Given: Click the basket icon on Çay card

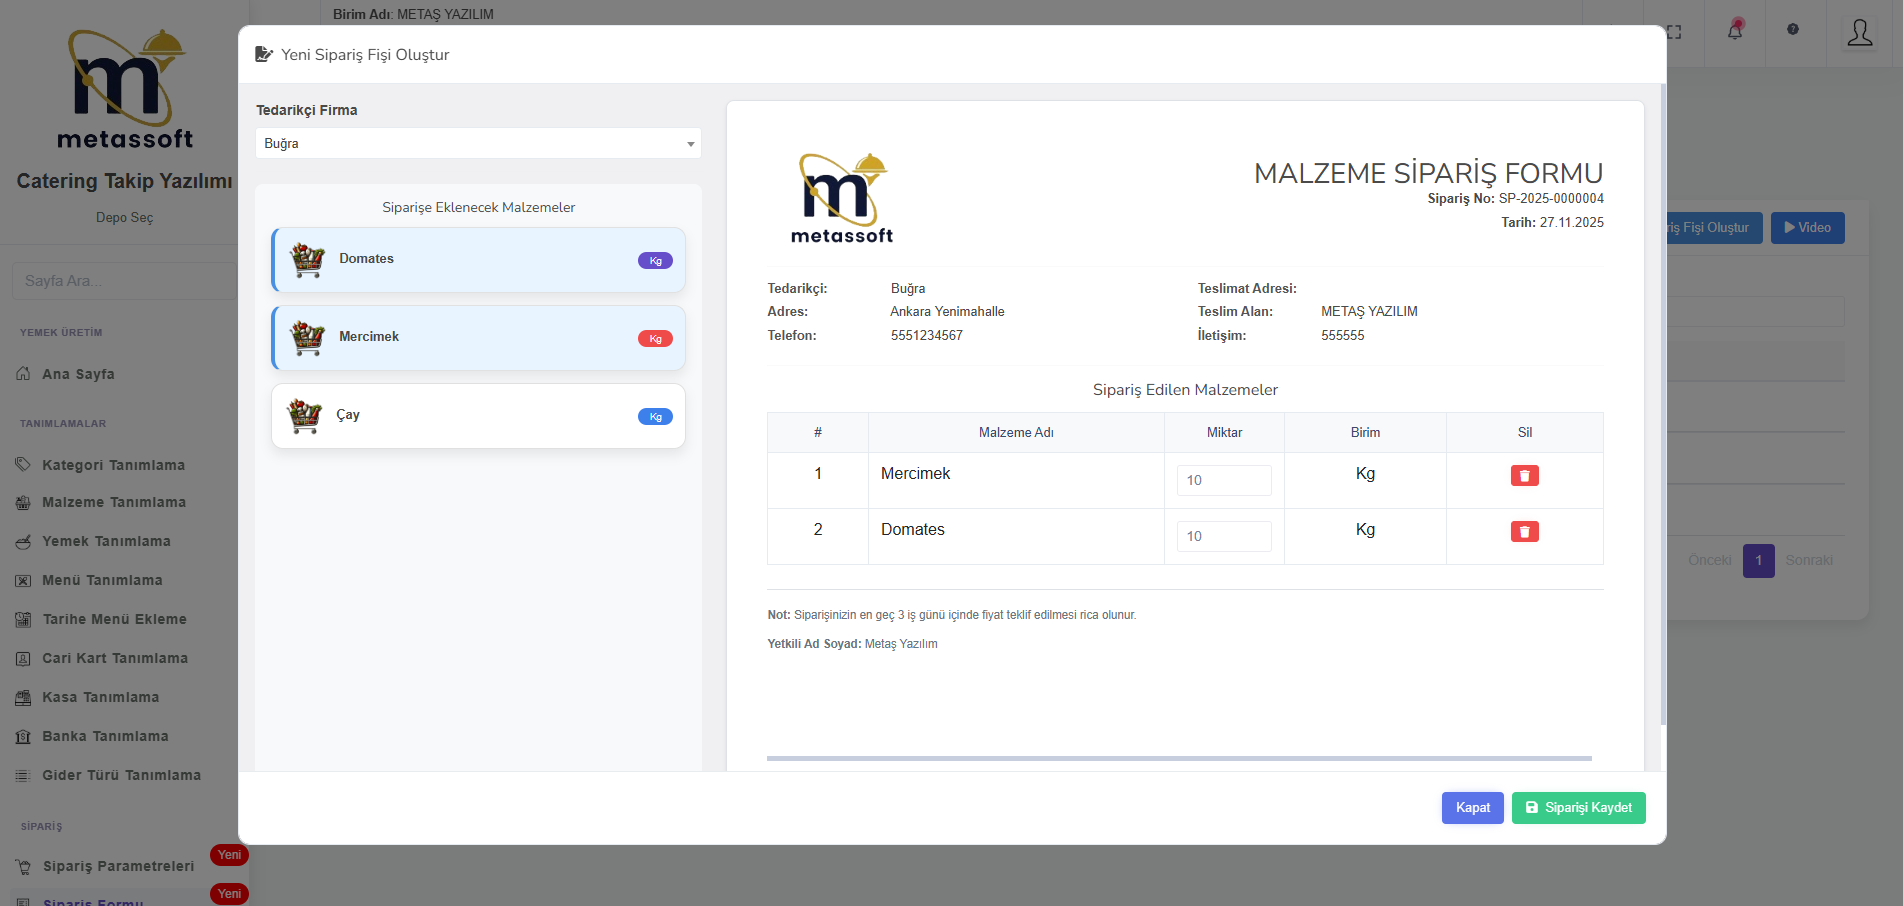Looking at the screenshot, I should click(x=304, y=415).
